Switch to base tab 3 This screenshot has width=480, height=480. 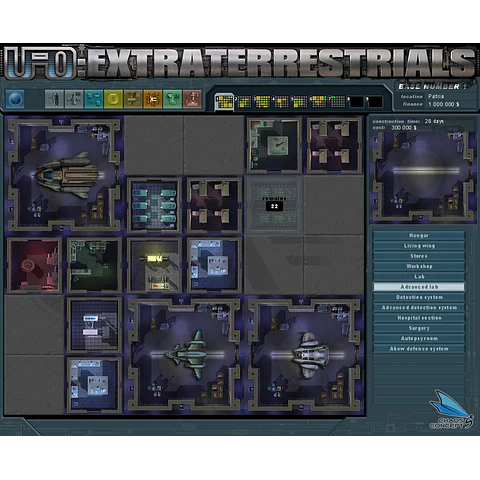(262, 102)
